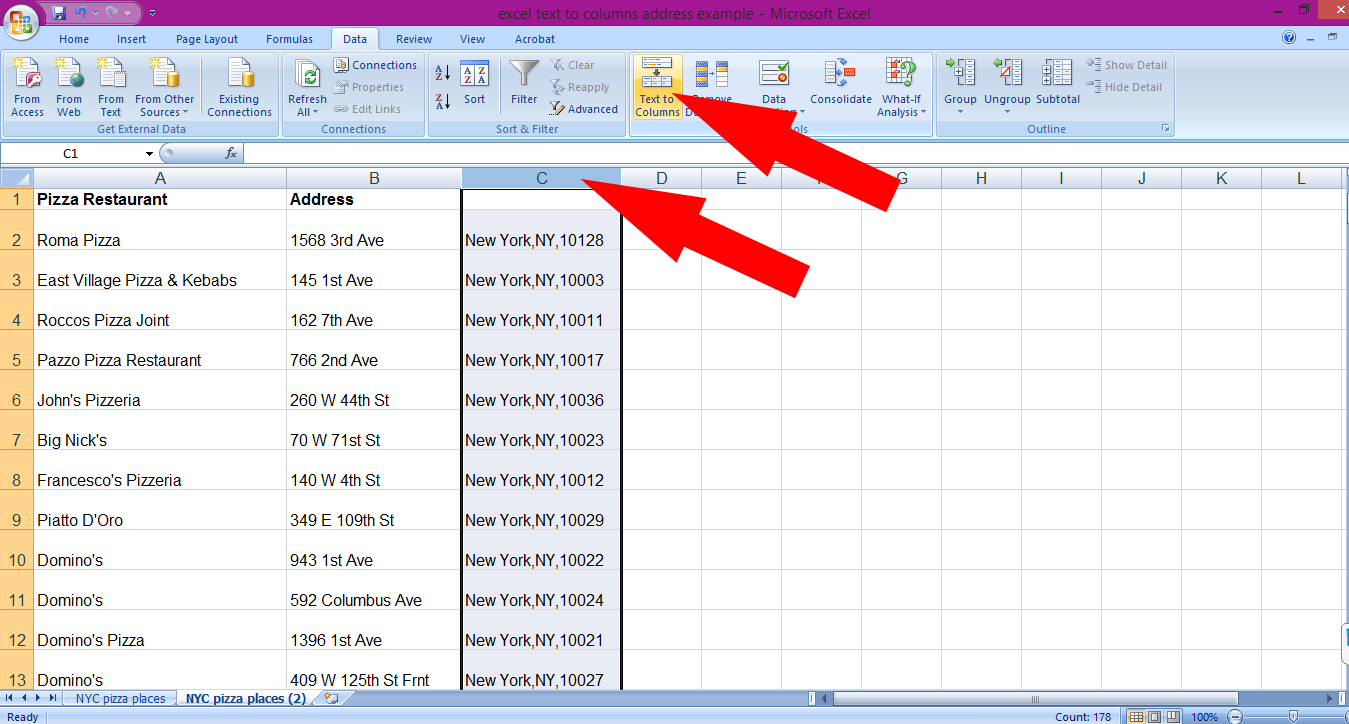Open Customize Quick Access Toolbar dropdown
This screenshot has height=724, width=1349.
click(152, 13)
